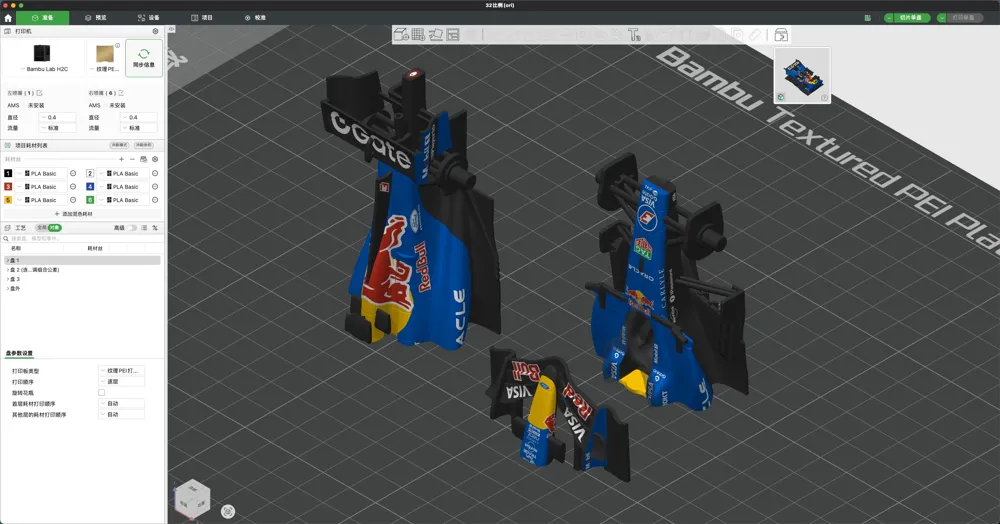Add a filament with the plus icon
This screenshot has width=1000, height=524.
pos(121,159)
